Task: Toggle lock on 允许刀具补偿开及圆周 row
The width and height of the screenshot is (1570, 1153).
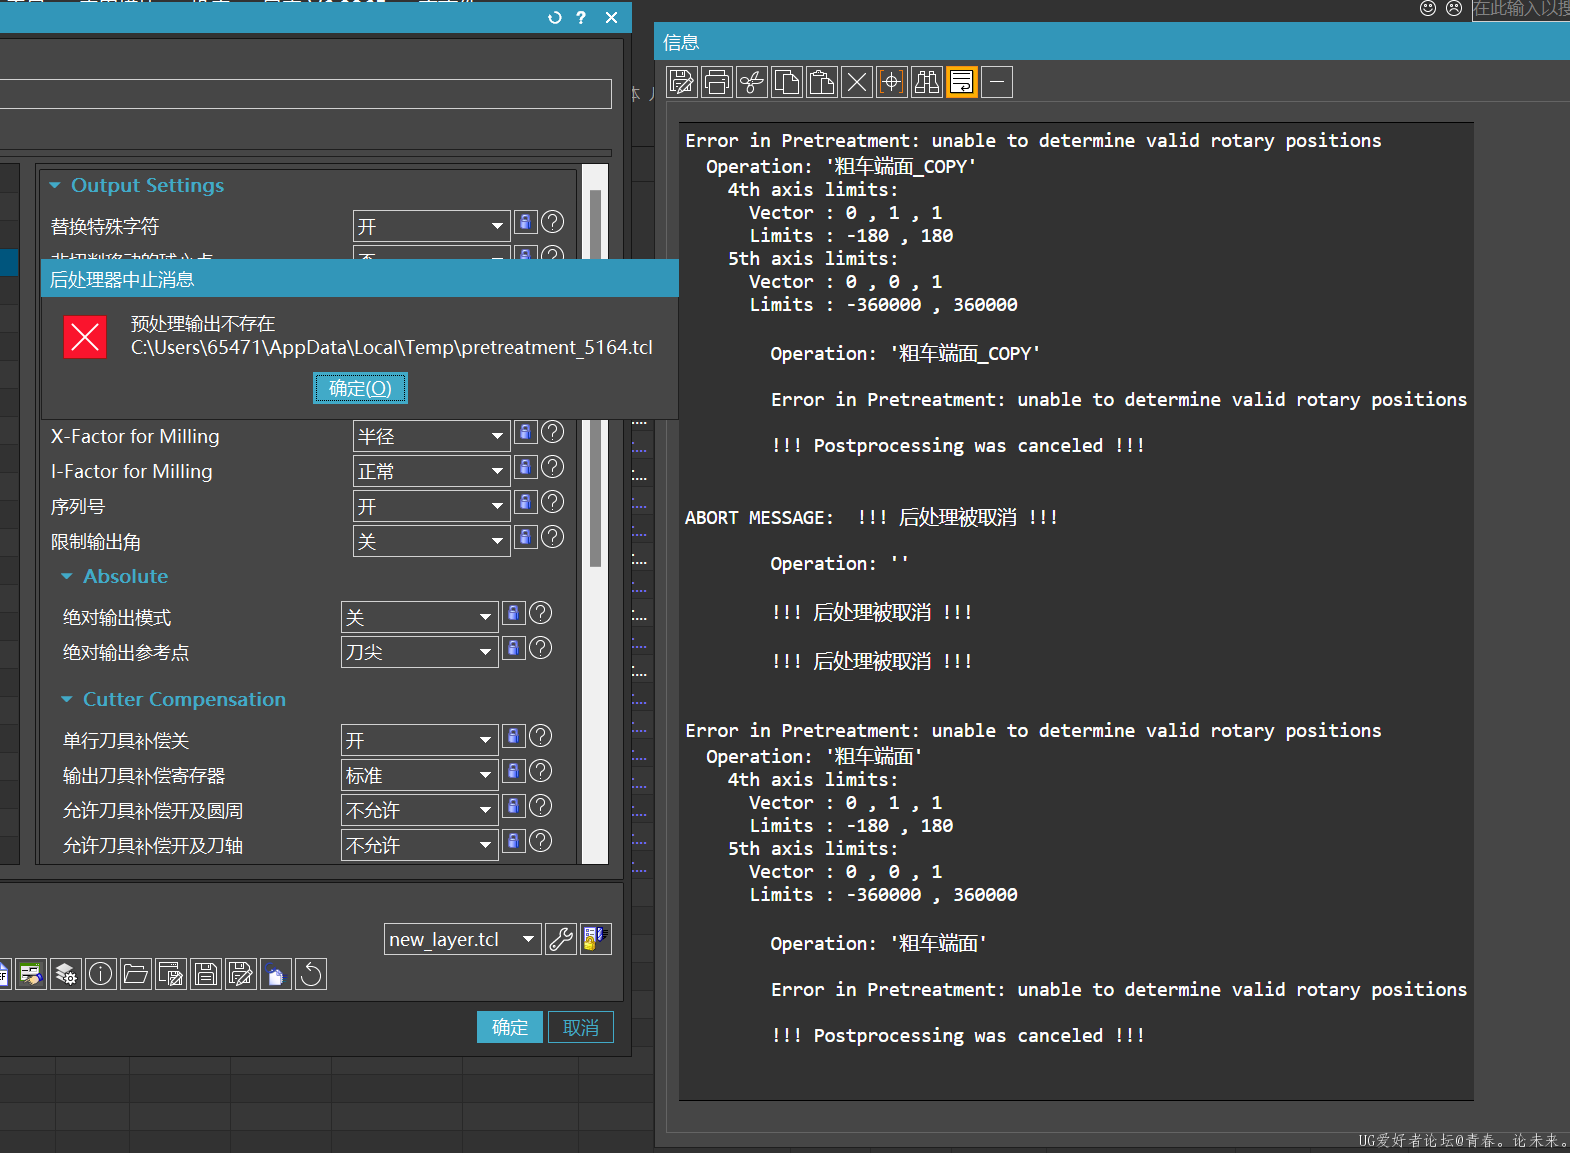Action: pyautogui.click(x=514, y=806)
